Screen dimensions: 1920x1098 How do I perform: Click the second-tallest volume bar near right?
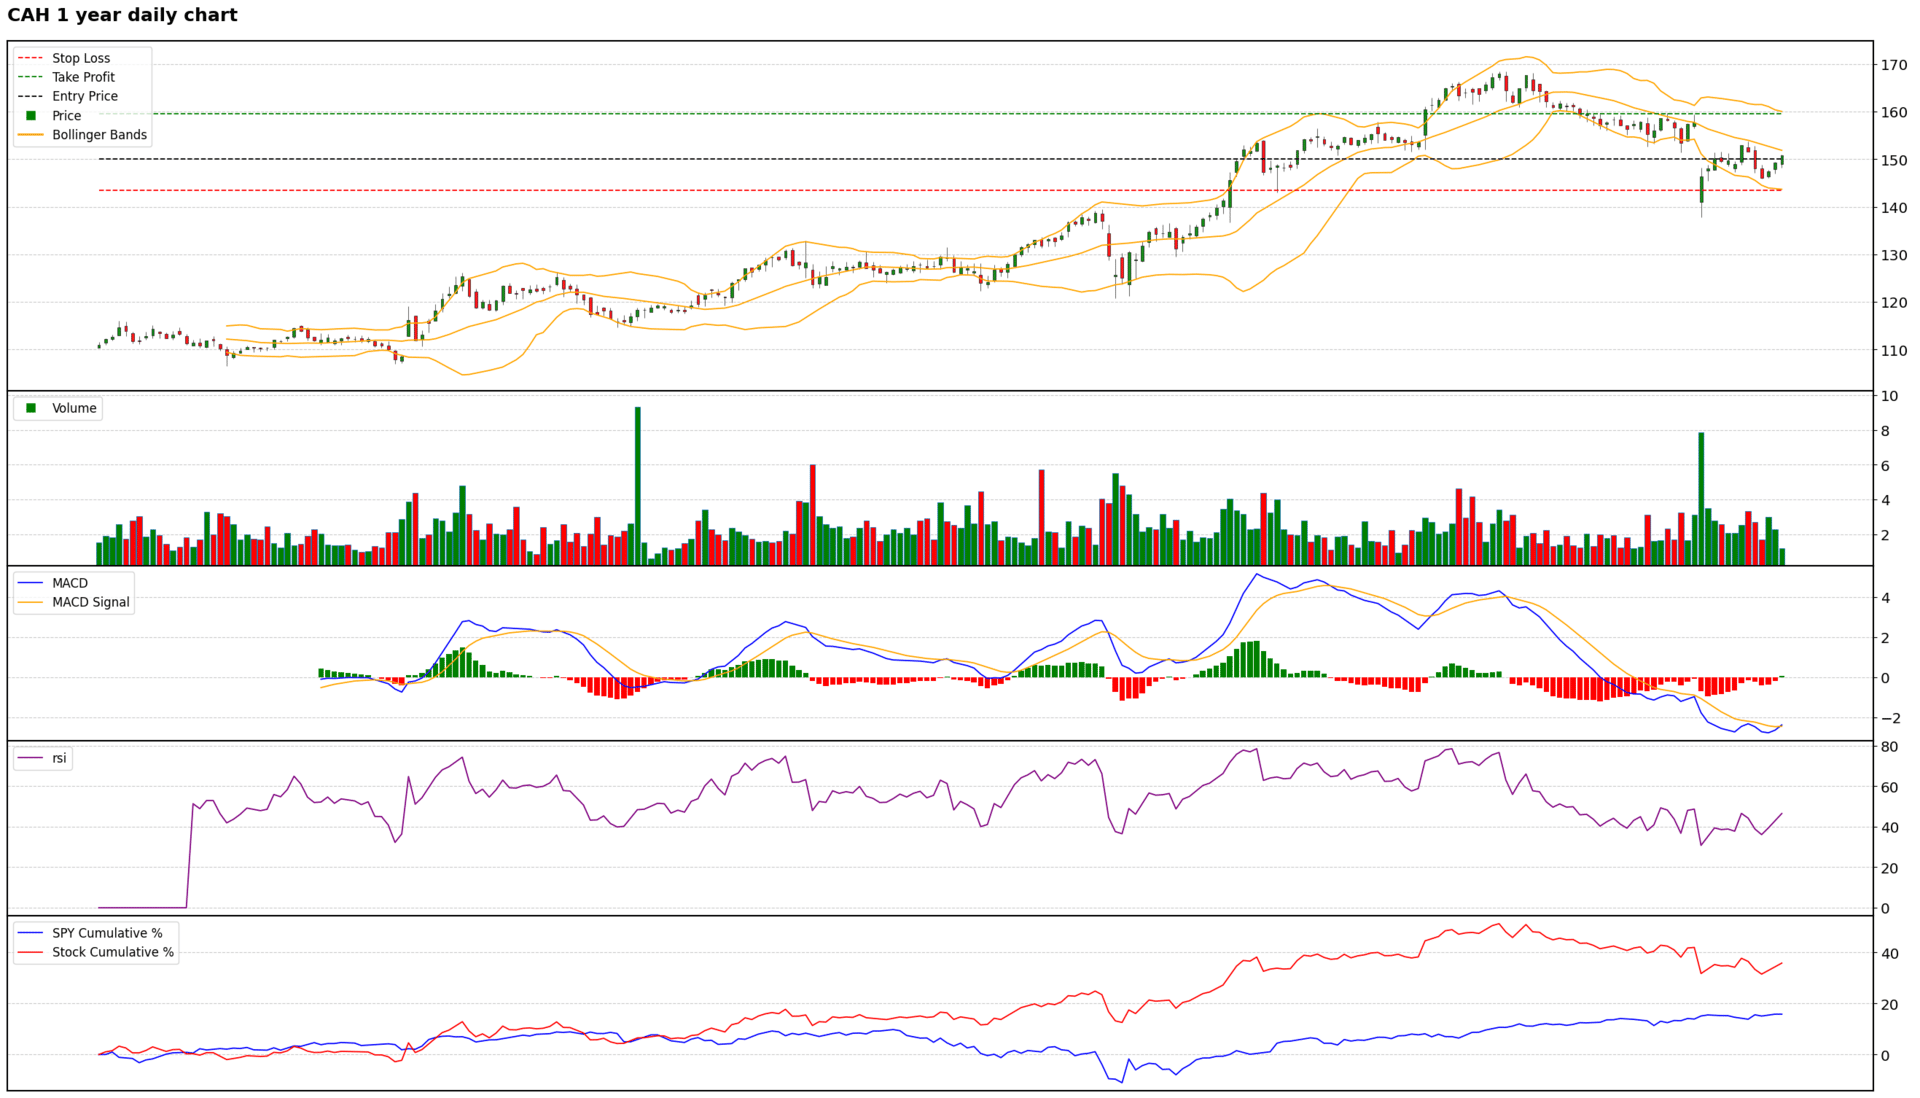[x=1701, y=498]
